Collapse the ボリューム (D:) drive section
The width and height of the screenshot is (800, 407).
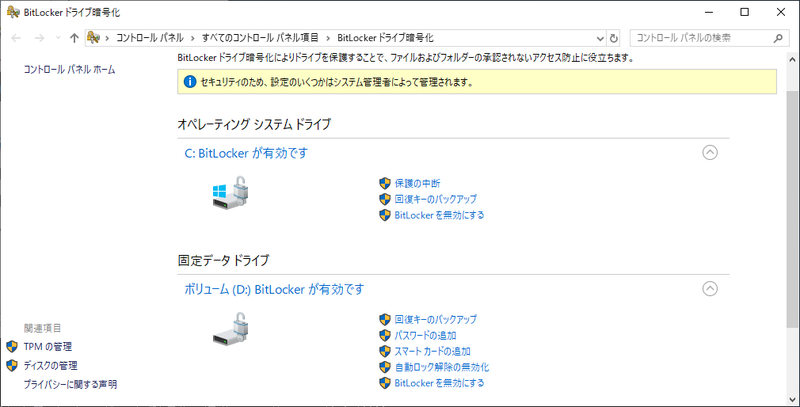coord(710,289)
